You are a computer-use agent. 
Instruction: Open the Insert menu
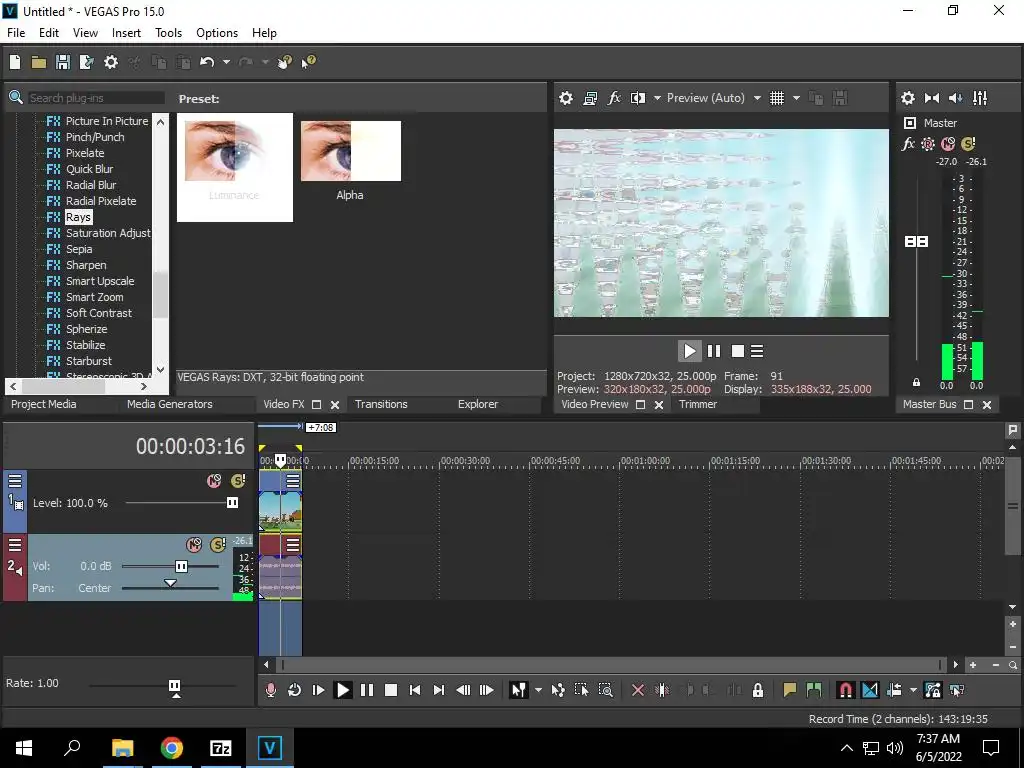[126, 33]
